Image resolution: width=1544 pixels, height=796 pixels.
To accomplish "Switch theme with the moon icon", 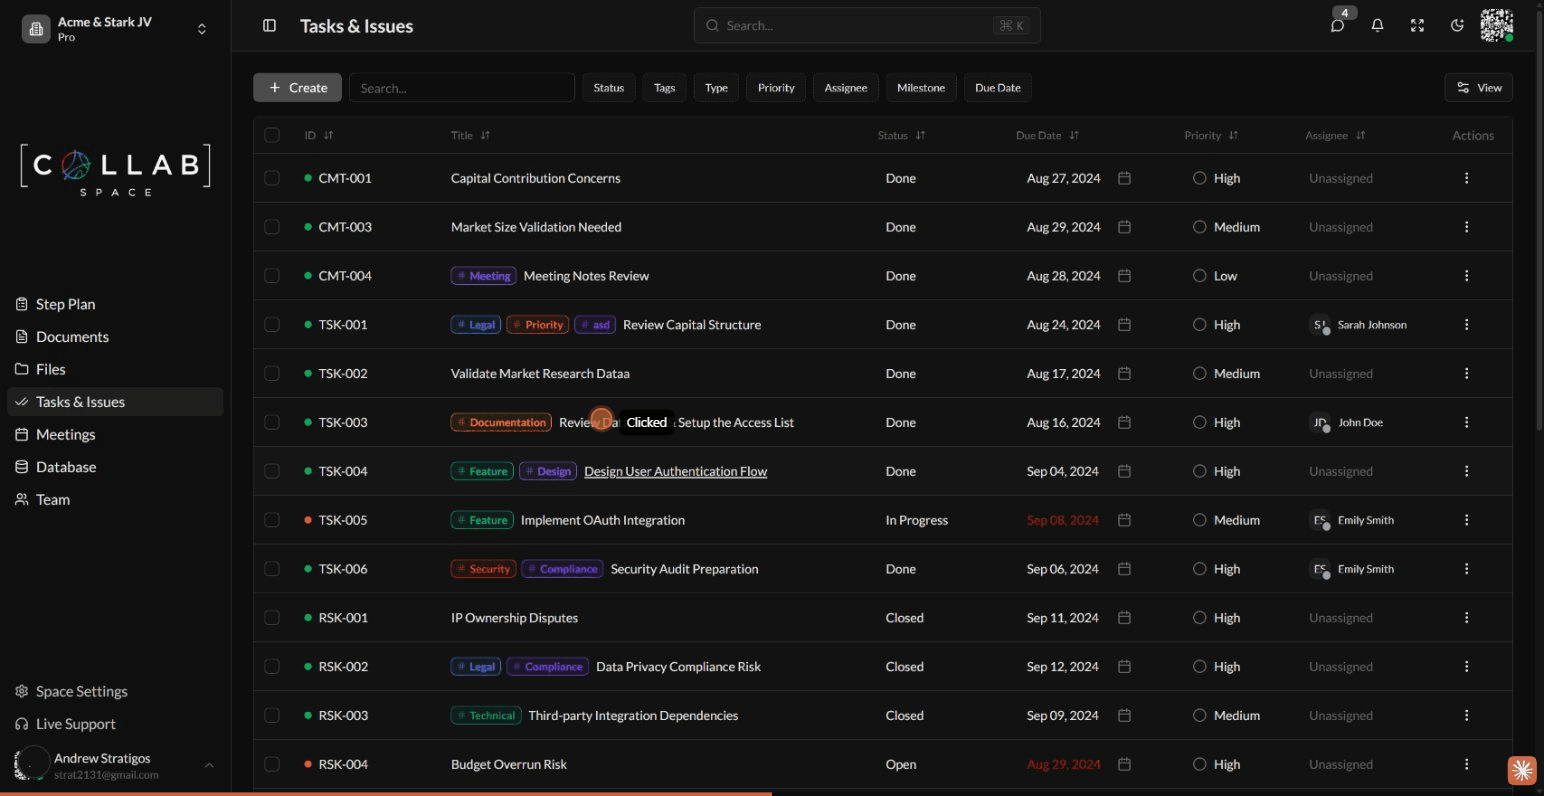I will coord(1457,26).
